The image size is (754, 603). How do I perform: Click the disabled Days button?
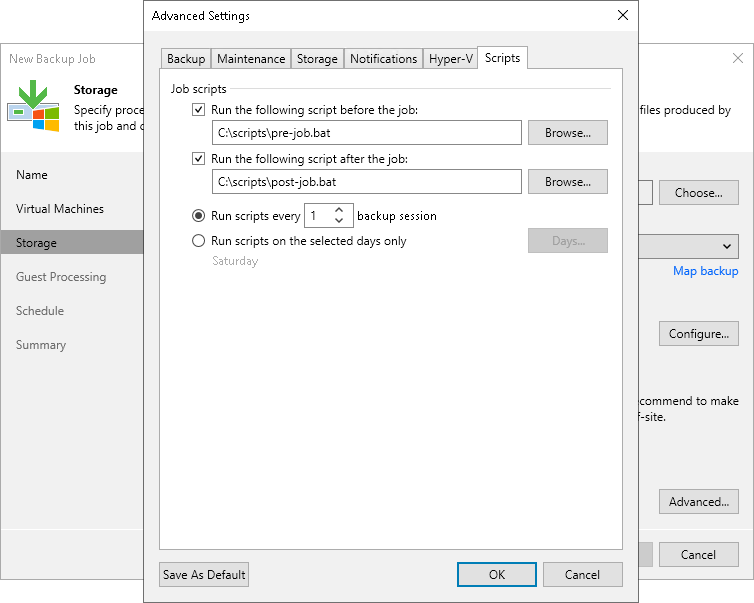(567, 240)
